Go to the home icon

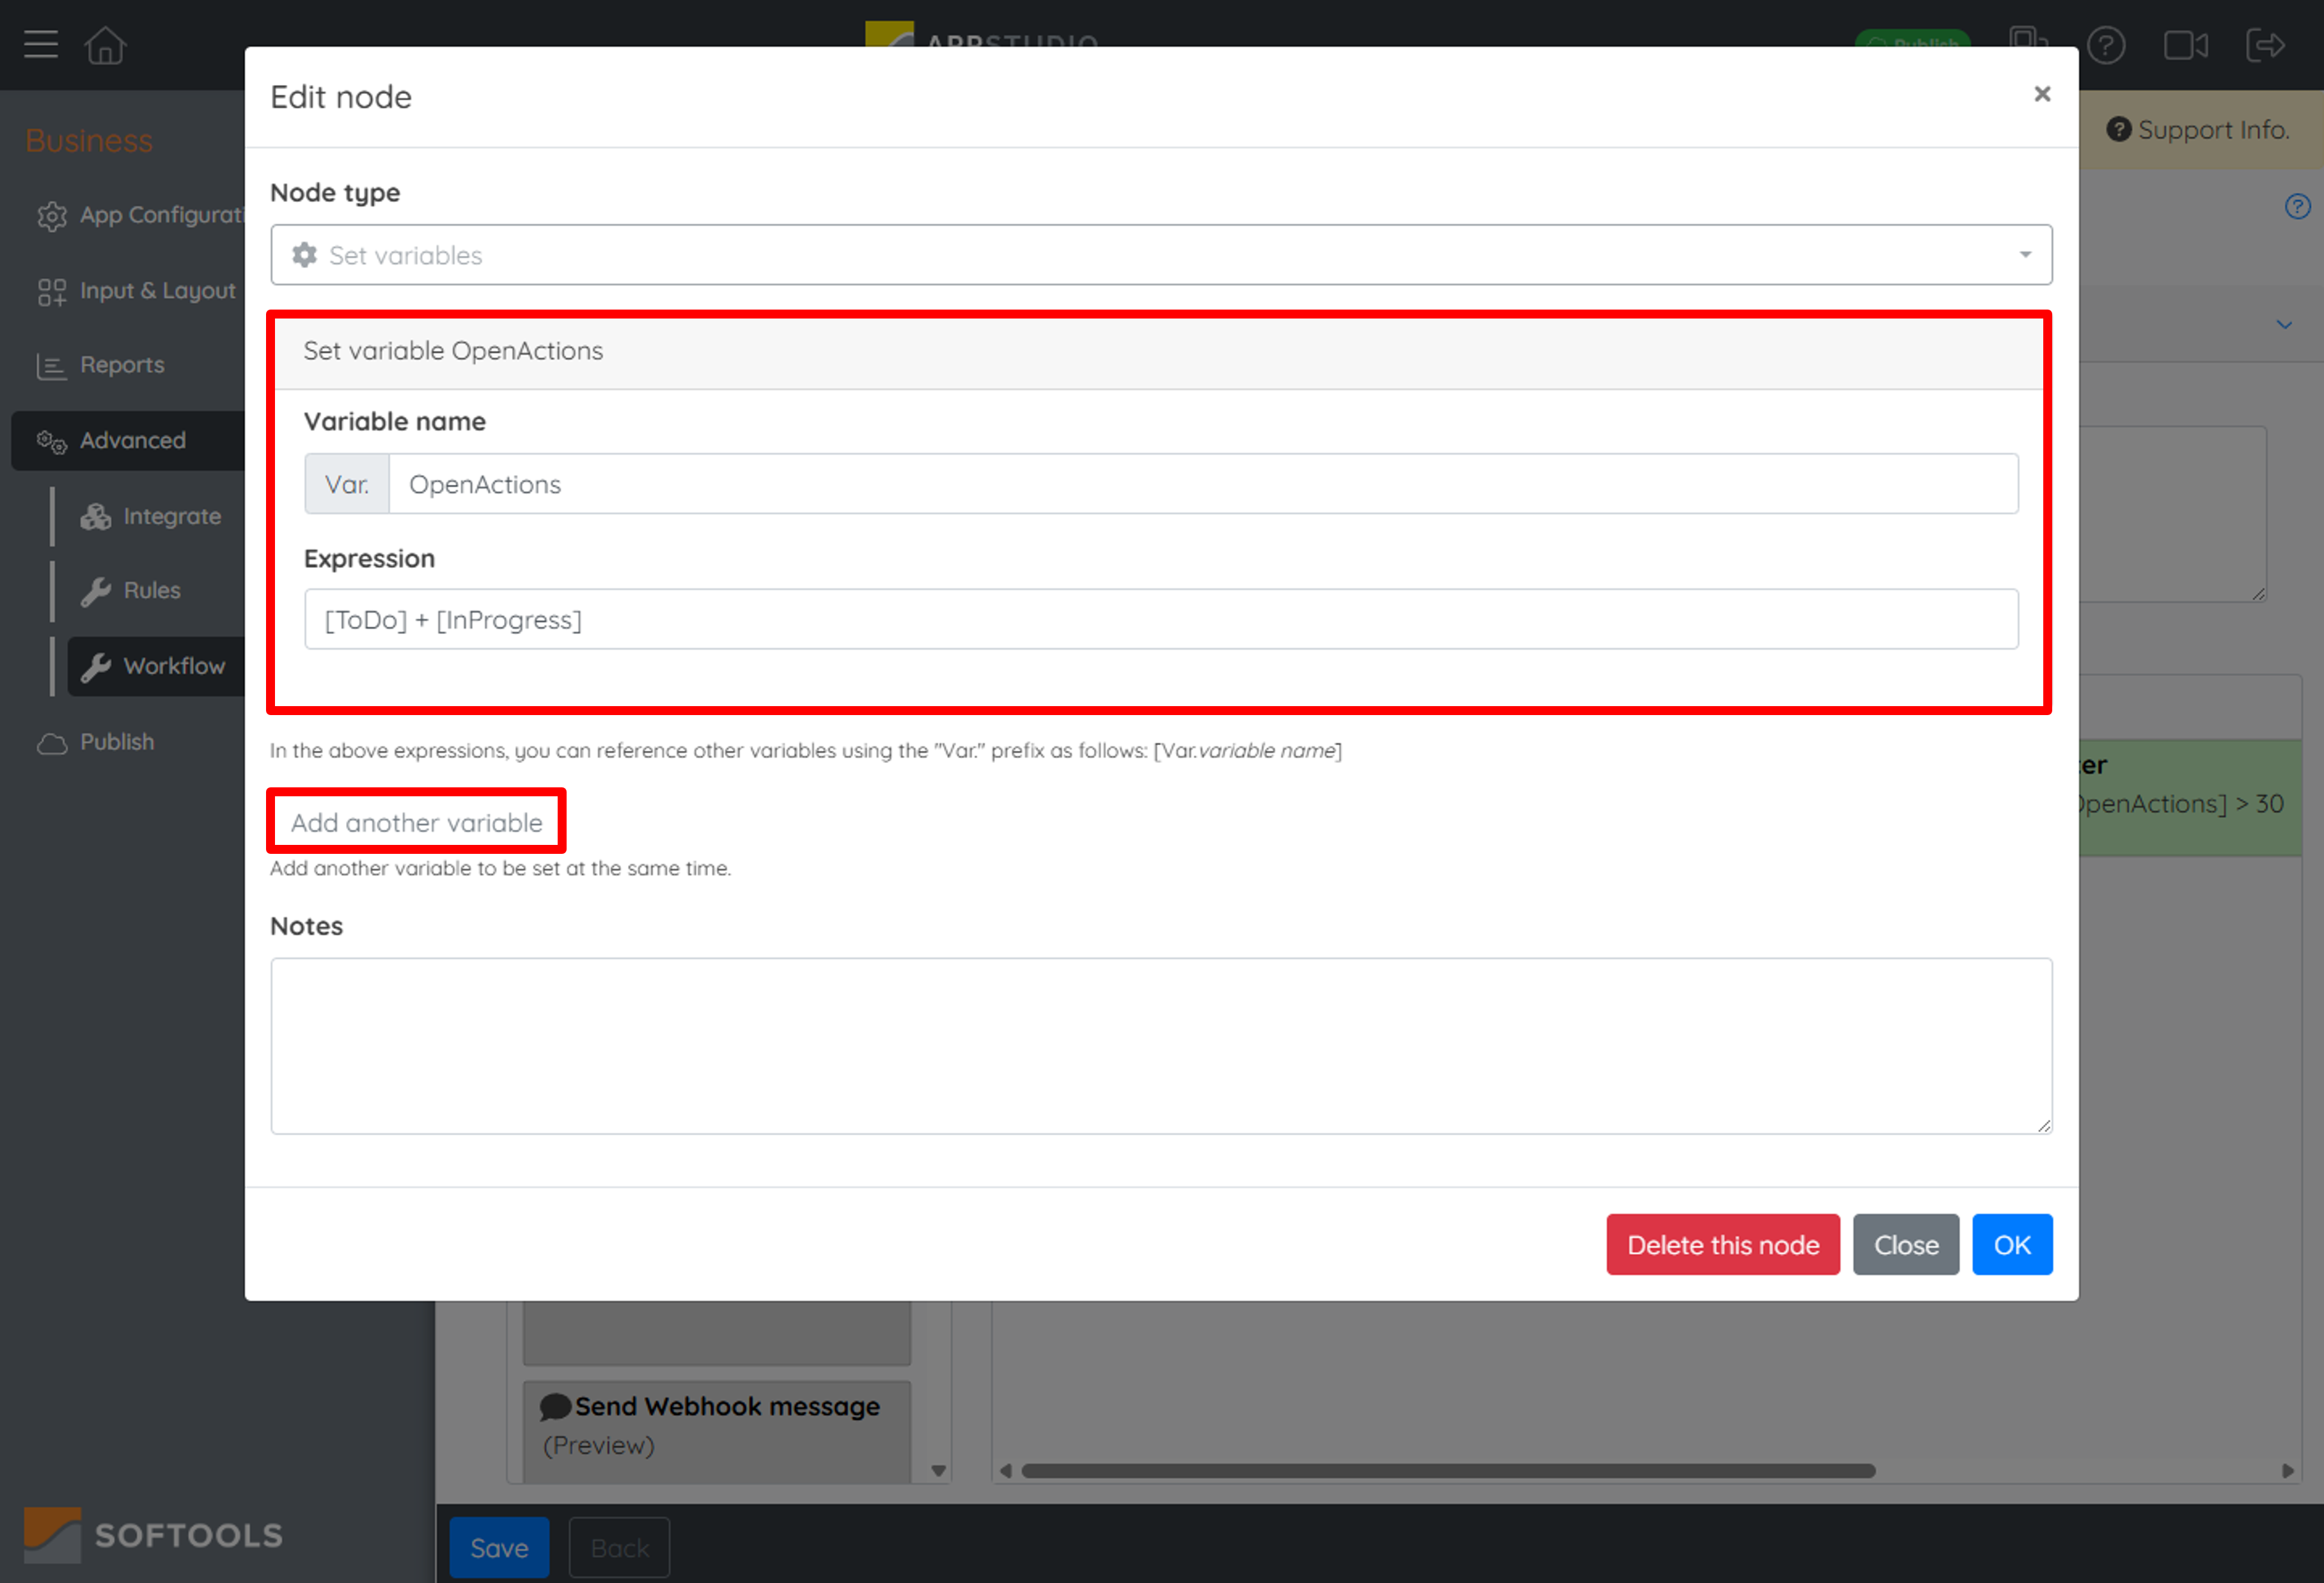[x=105, y=45]
